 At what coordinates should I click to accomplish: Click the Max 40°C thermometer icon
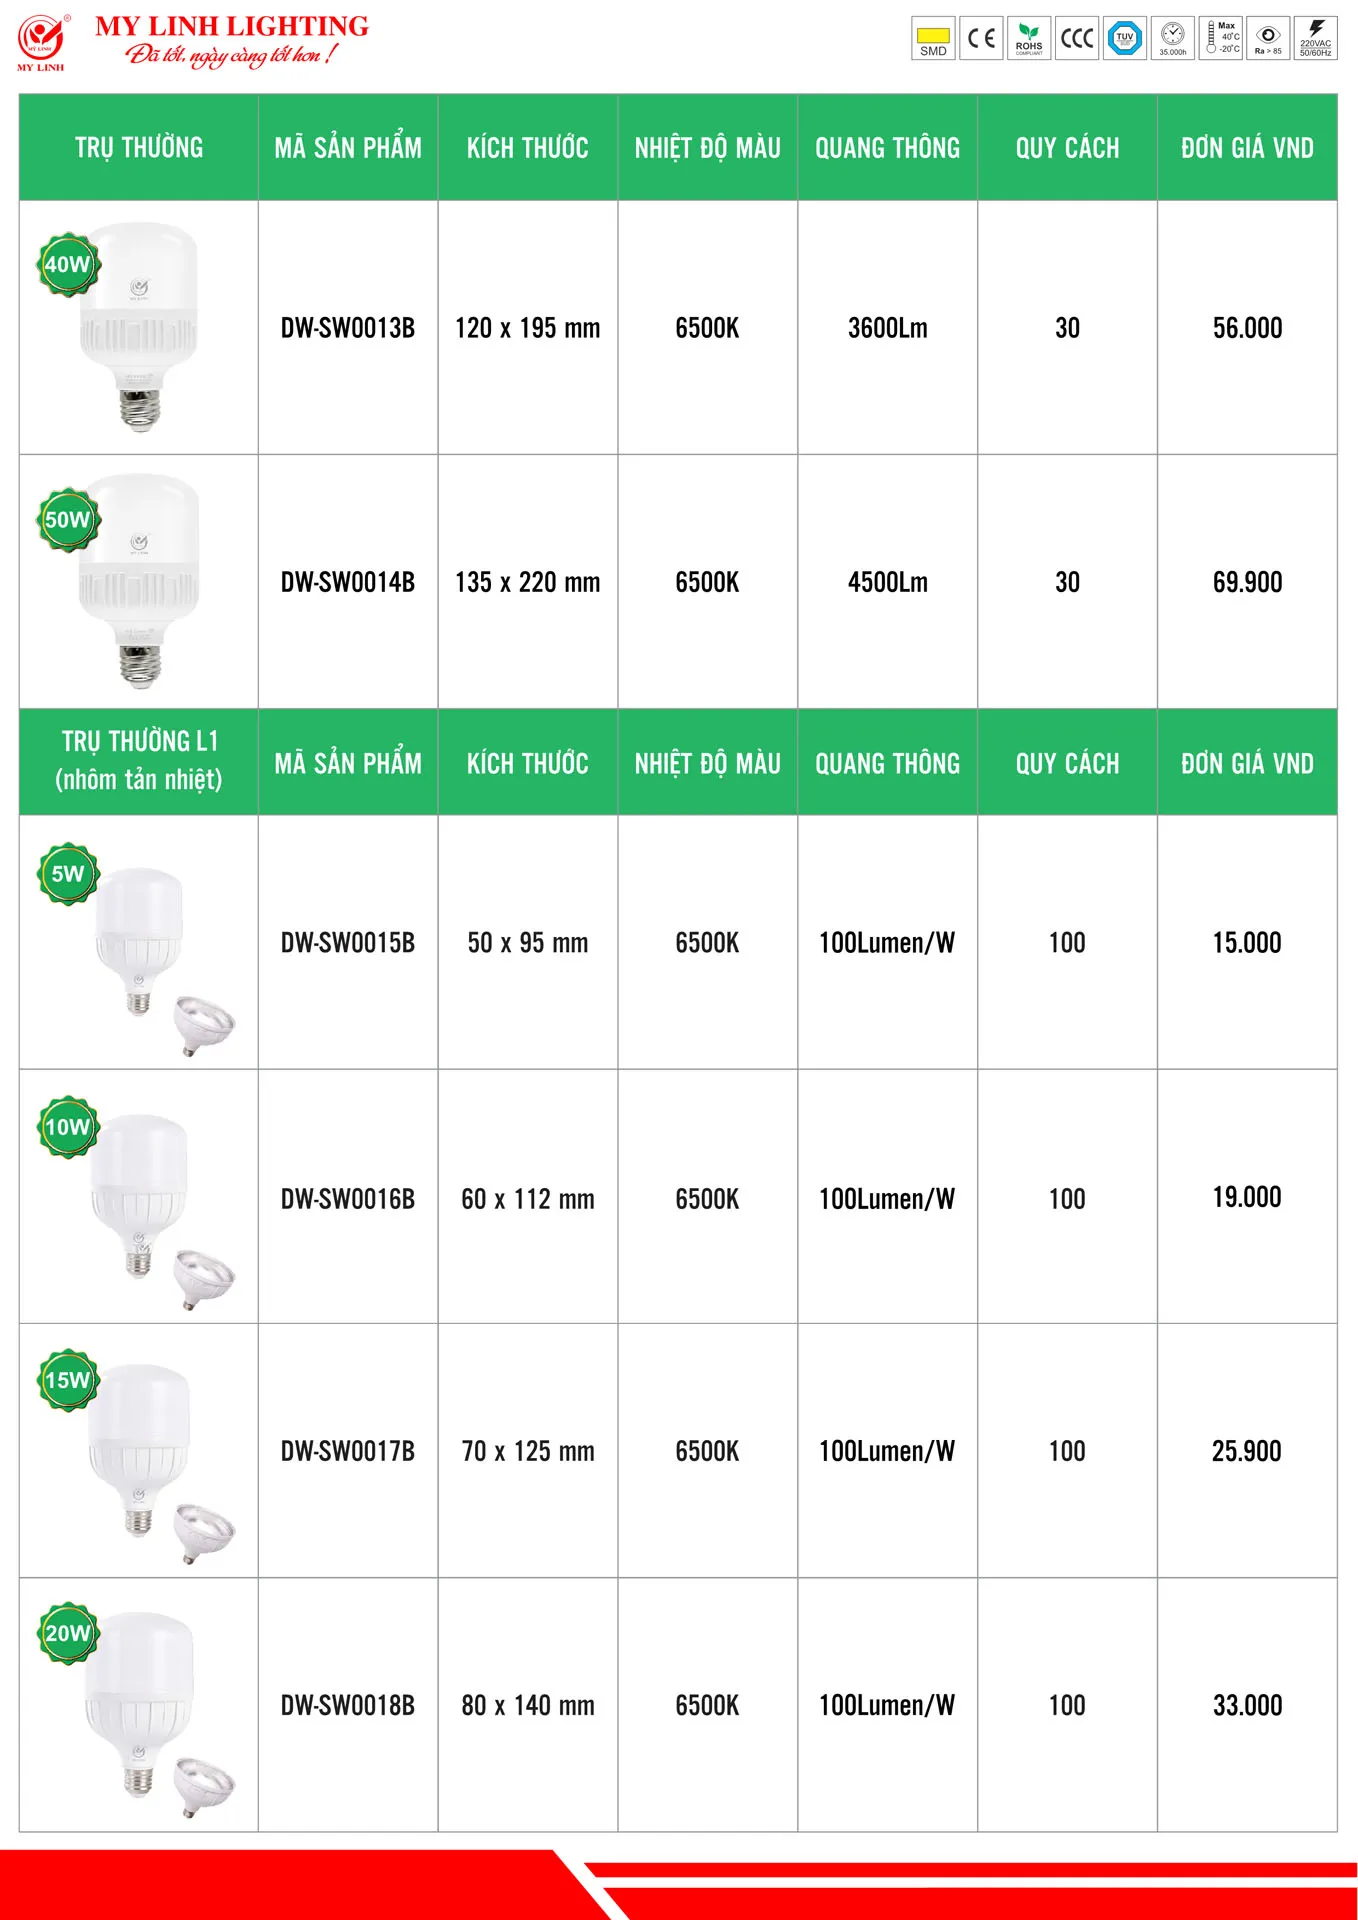(x=1221, y=38)
